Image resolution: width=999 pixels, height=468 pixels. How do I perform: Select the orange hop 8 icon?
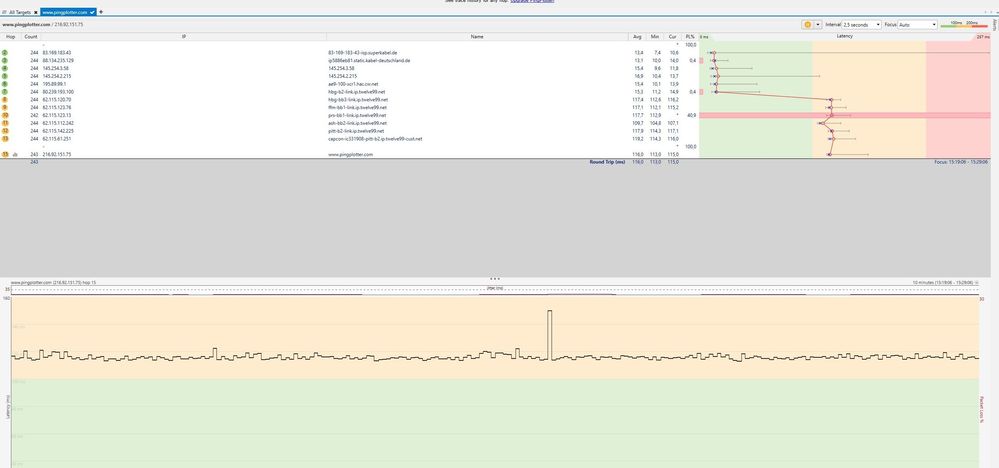(5, 99)
